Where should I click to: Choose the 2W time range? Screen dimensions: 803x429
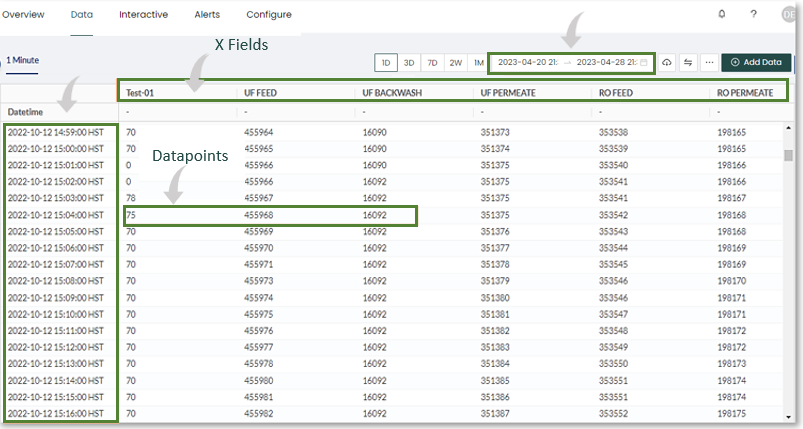click(x=456, y=62)
